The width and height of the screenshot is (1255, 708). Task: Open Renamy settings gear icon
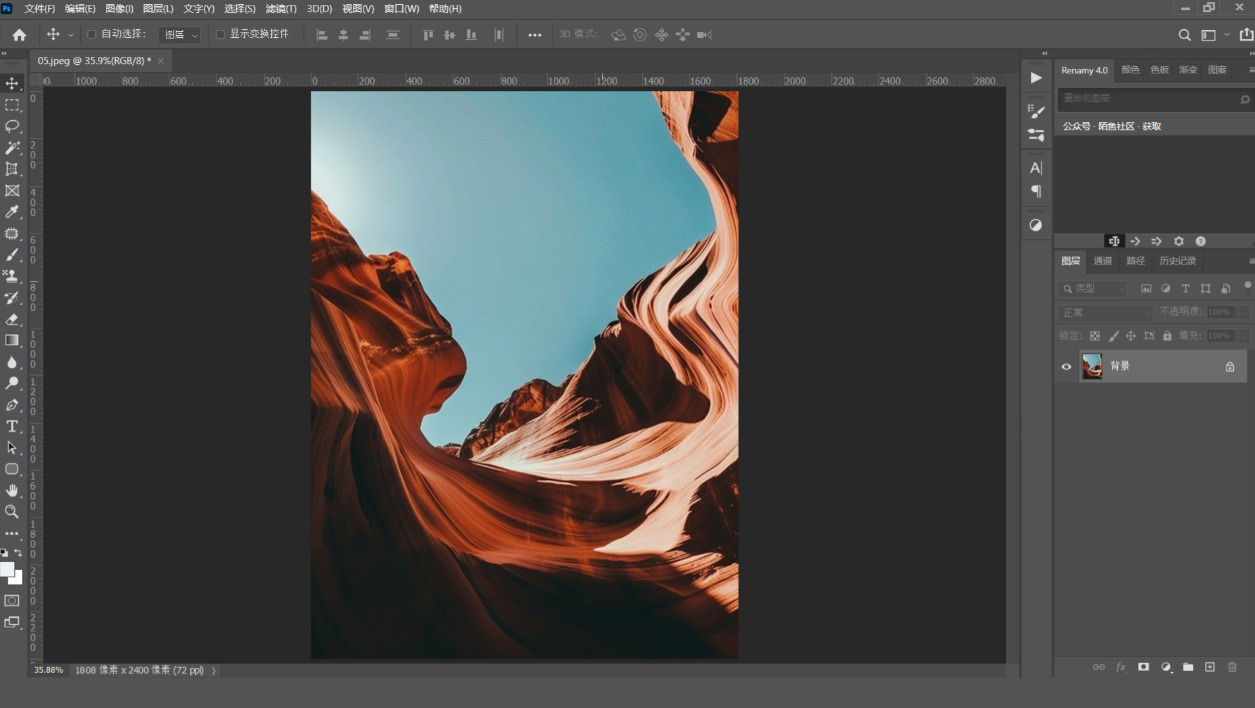coord(1179,241)
